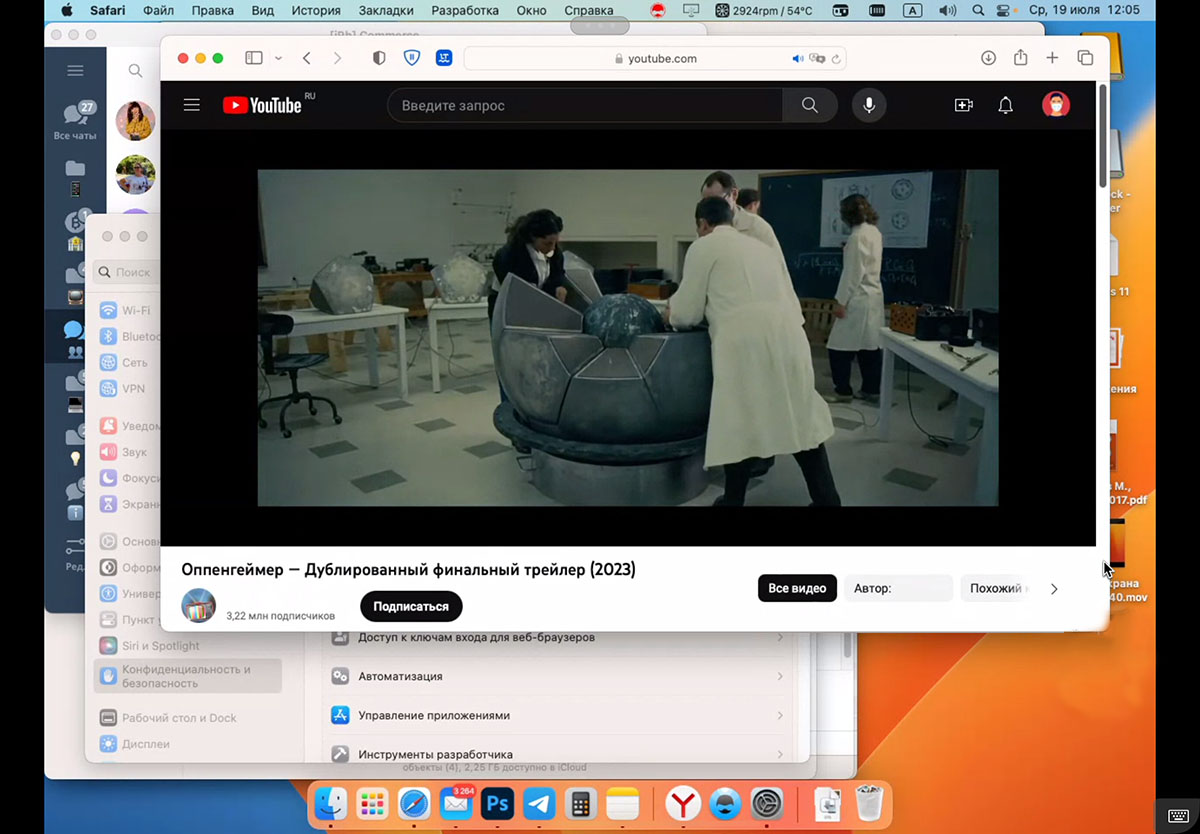The image size is (1200, 834).
Task: Mute the tab audio in address bar
Action: click(x=797, y=59)
